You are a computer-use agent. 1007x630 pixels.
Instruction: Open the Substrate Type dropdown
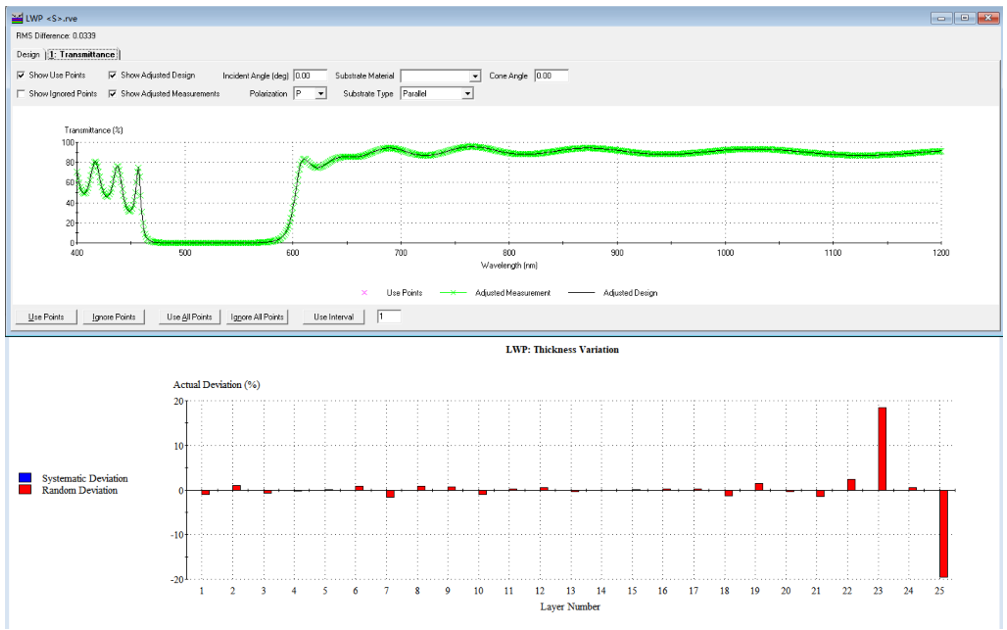467,94
